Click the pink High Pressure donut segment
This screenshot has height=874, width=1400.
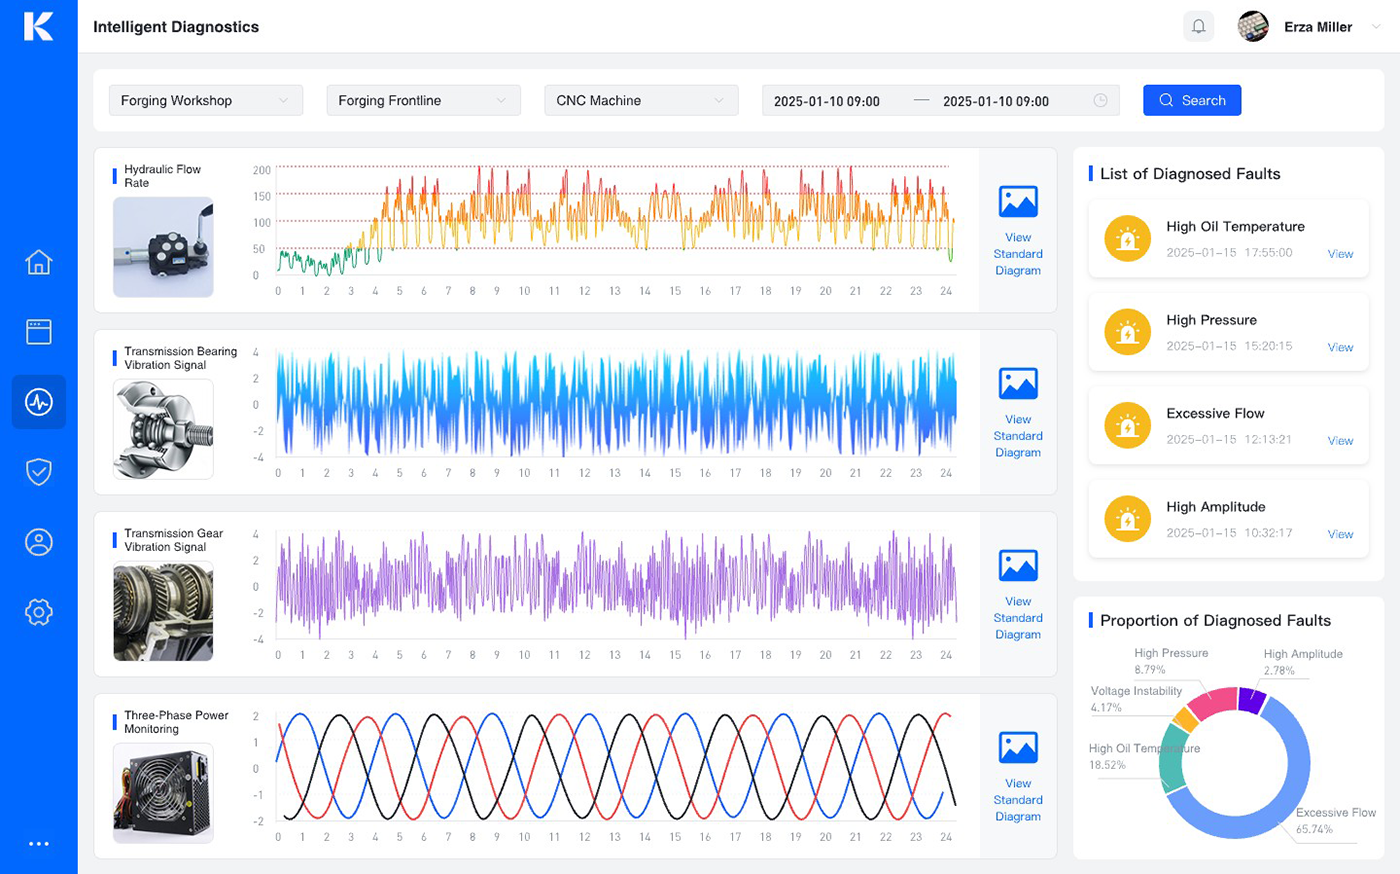[1214, 703]
